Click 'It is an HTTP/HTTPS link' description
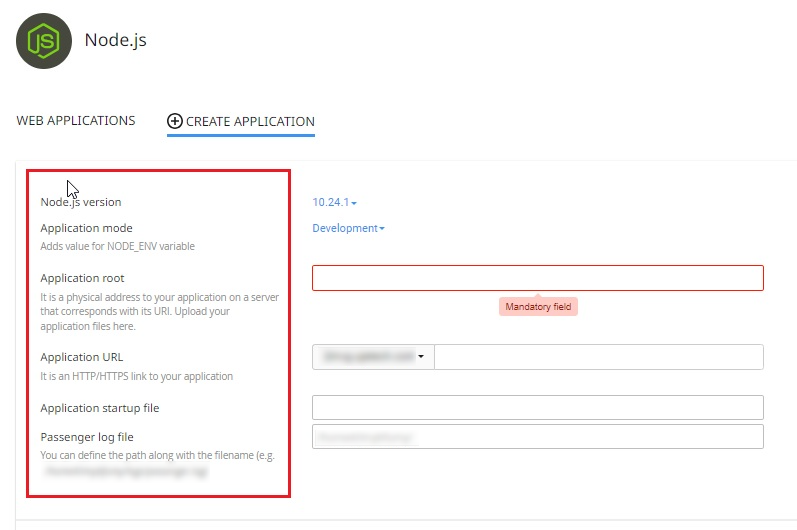Image resolution: width=797 pixels, height=530 pixels. pyautogui.click(x=137, y=376)
